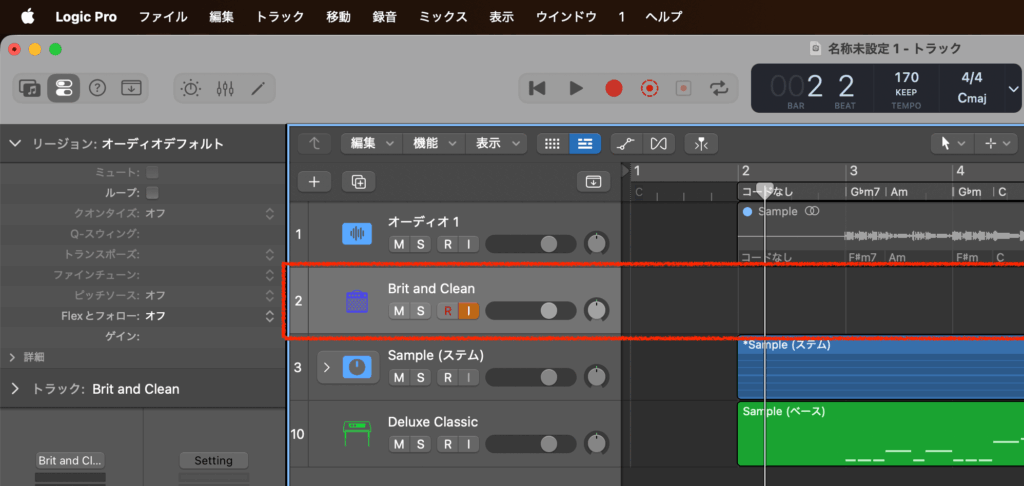Mute the オーディオ 1 track

[399, 244]
